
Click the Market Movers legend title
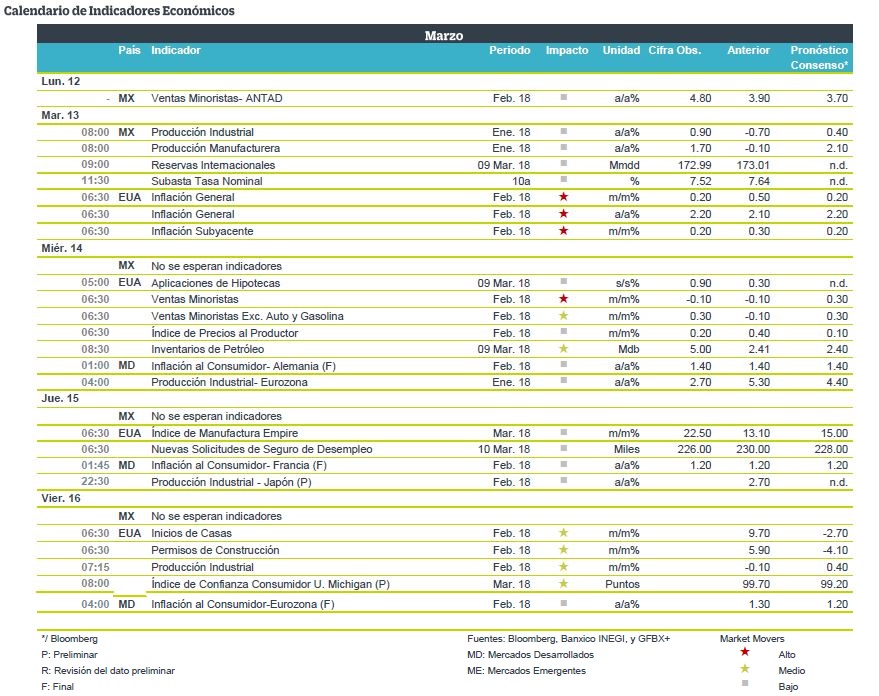coord(752,638)
